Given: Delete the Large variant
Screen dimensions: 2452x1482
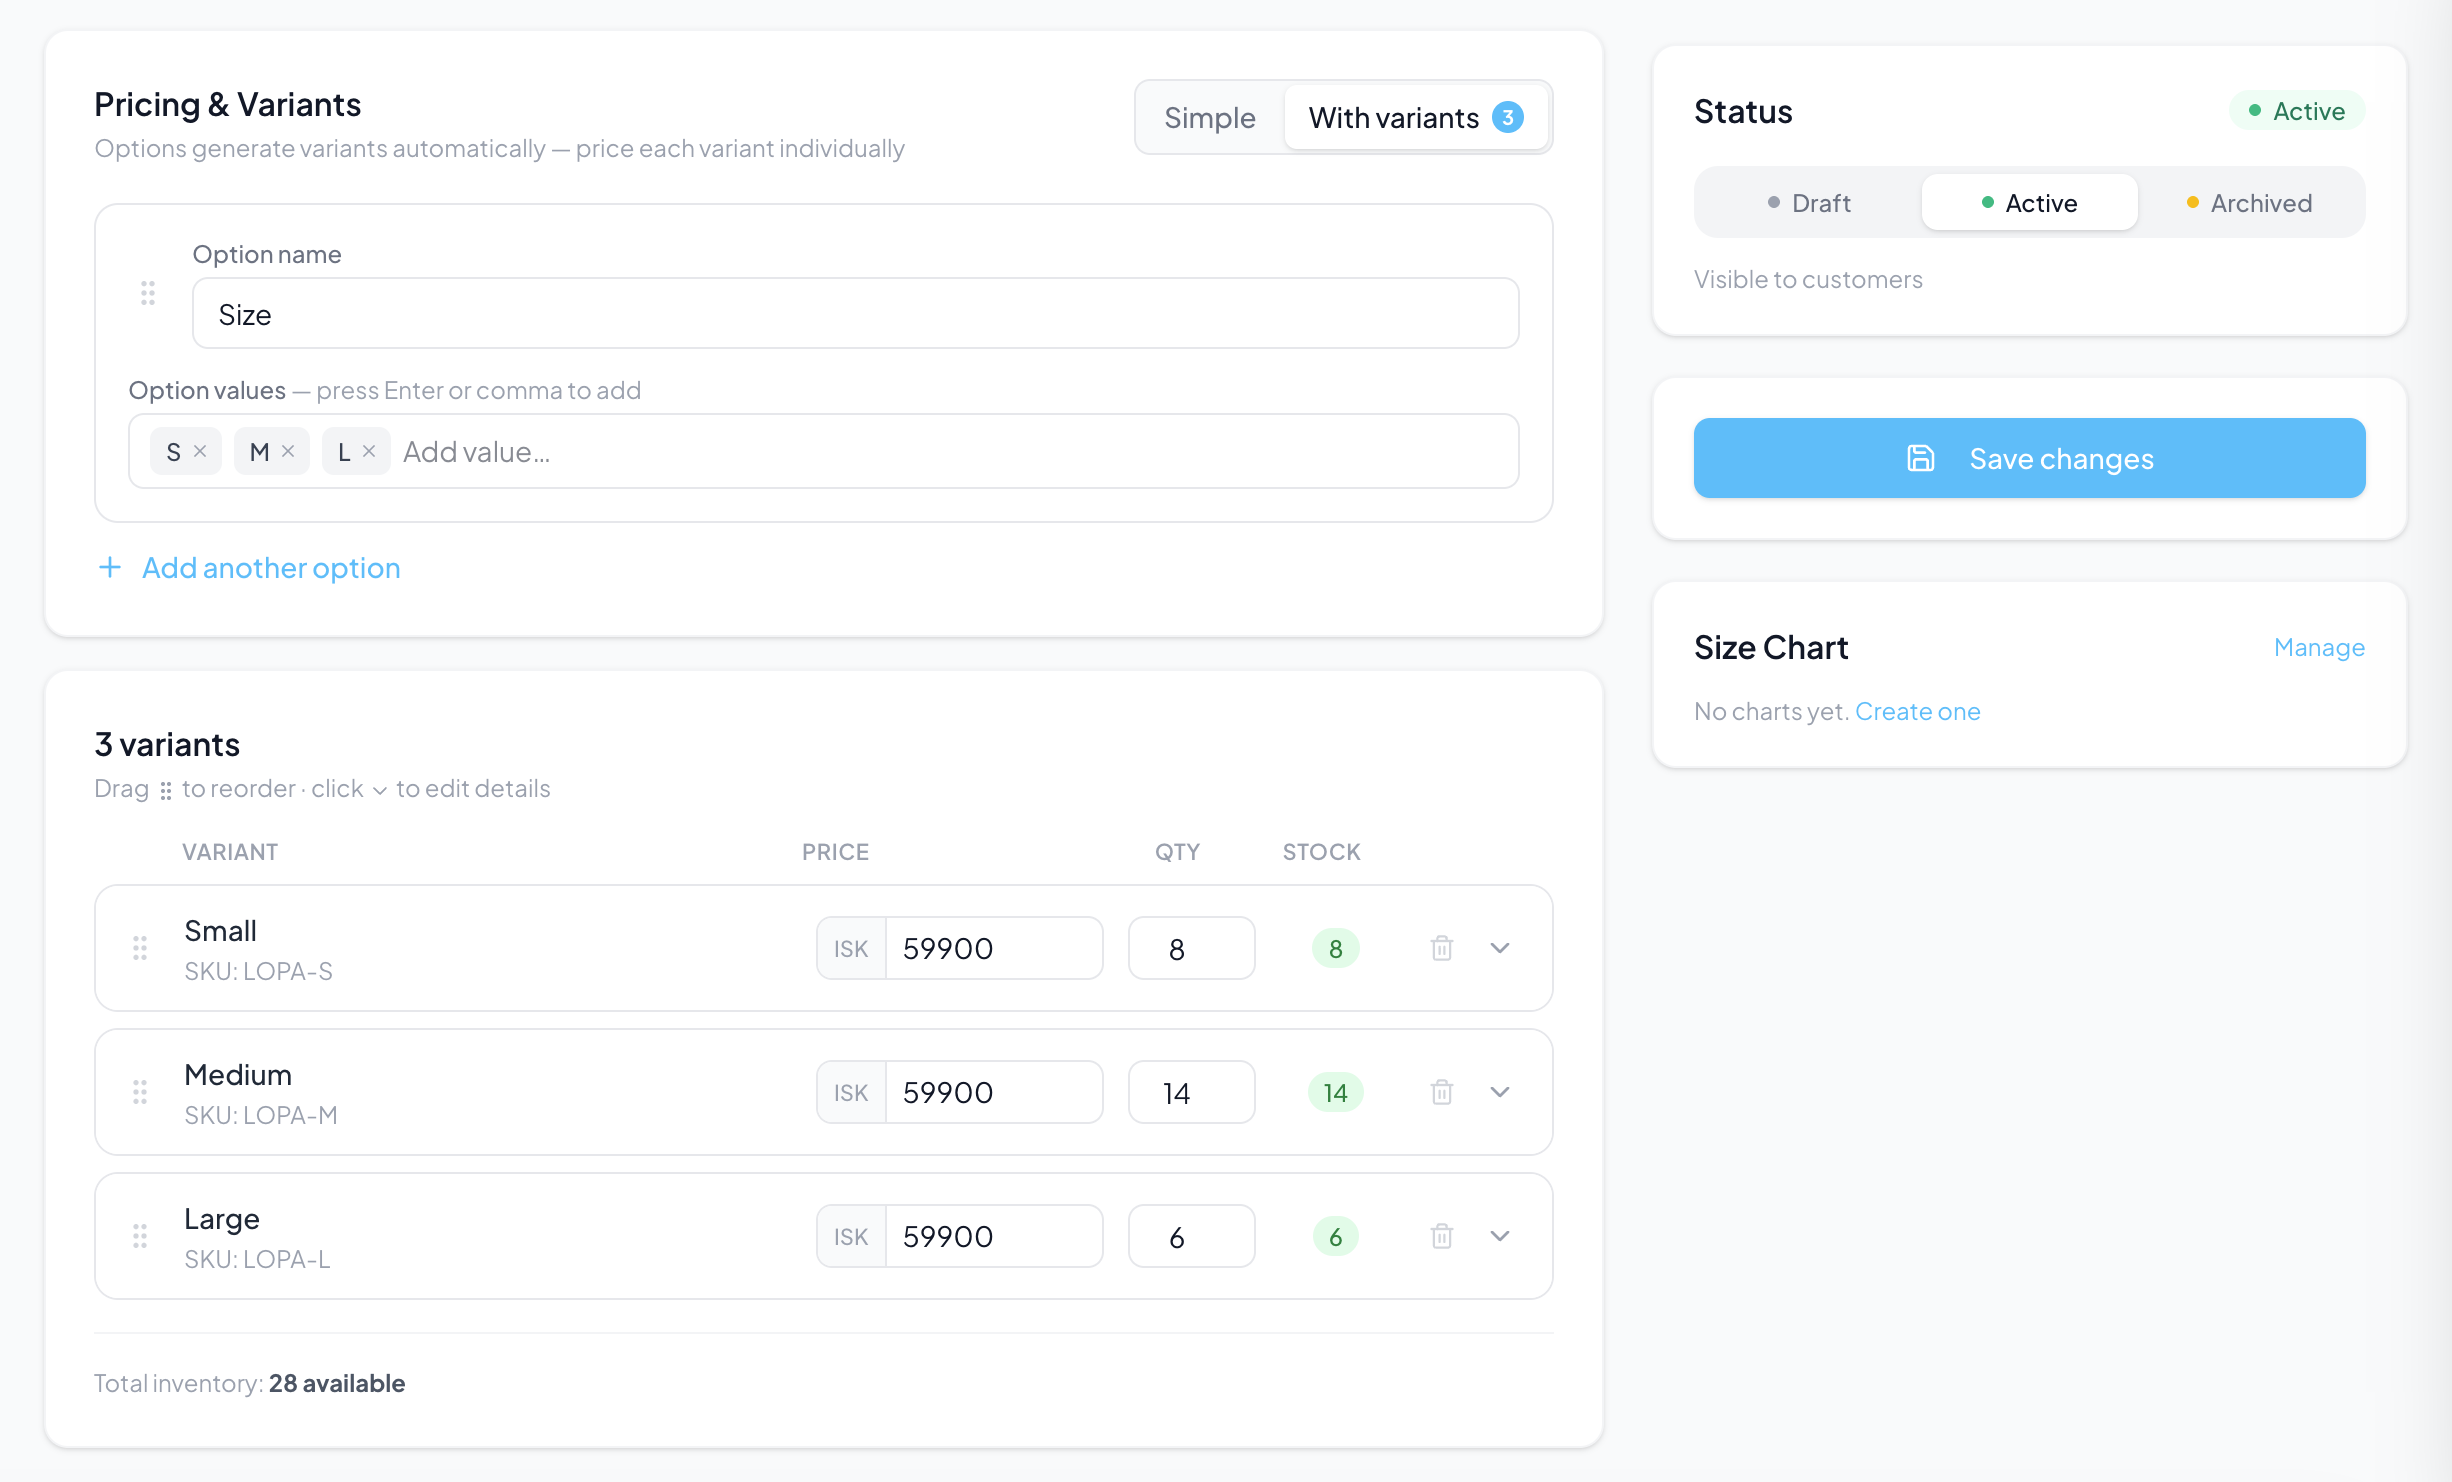Looking at the screenshot, I should point(1442,1236).
